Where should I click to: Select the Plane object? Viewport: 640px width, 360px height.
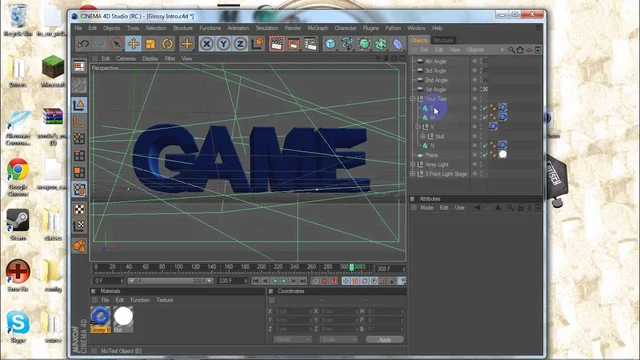pyautogui.click(x=431, y=155)
